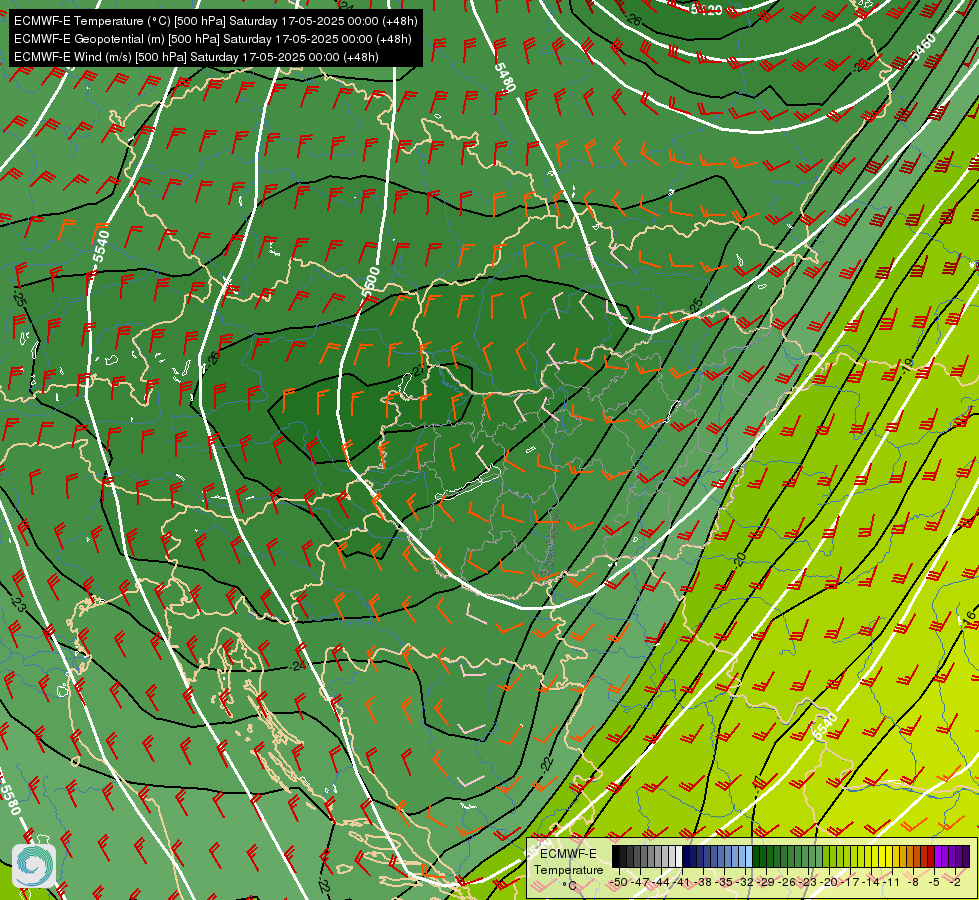Click the -35 legend tick label
The width and height of the screenshot is (979, 900).
(724, 882)
